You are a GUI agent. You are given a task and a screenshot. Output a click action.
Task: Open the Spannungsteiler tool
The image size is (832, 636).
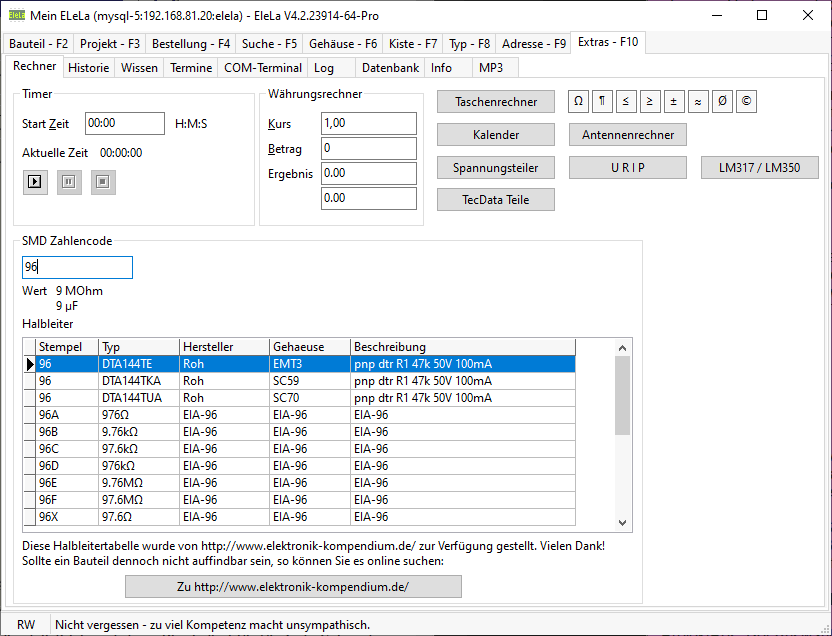tap(496, 168)
